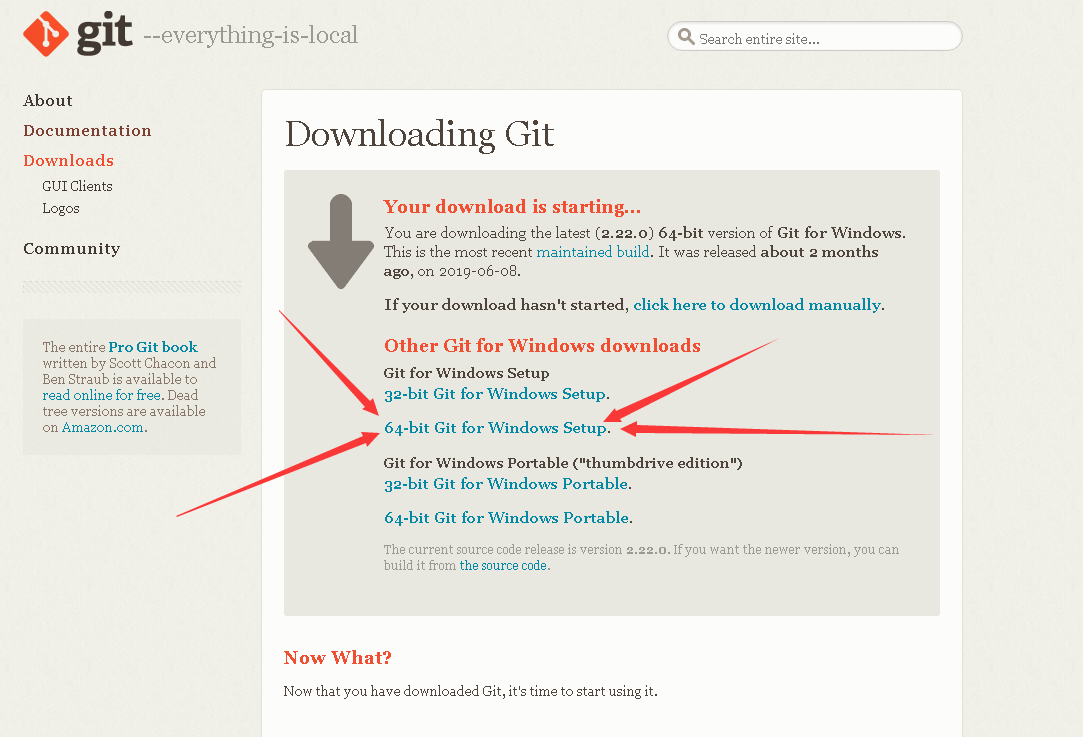Open the Documentation section

[x=87, y=131]
